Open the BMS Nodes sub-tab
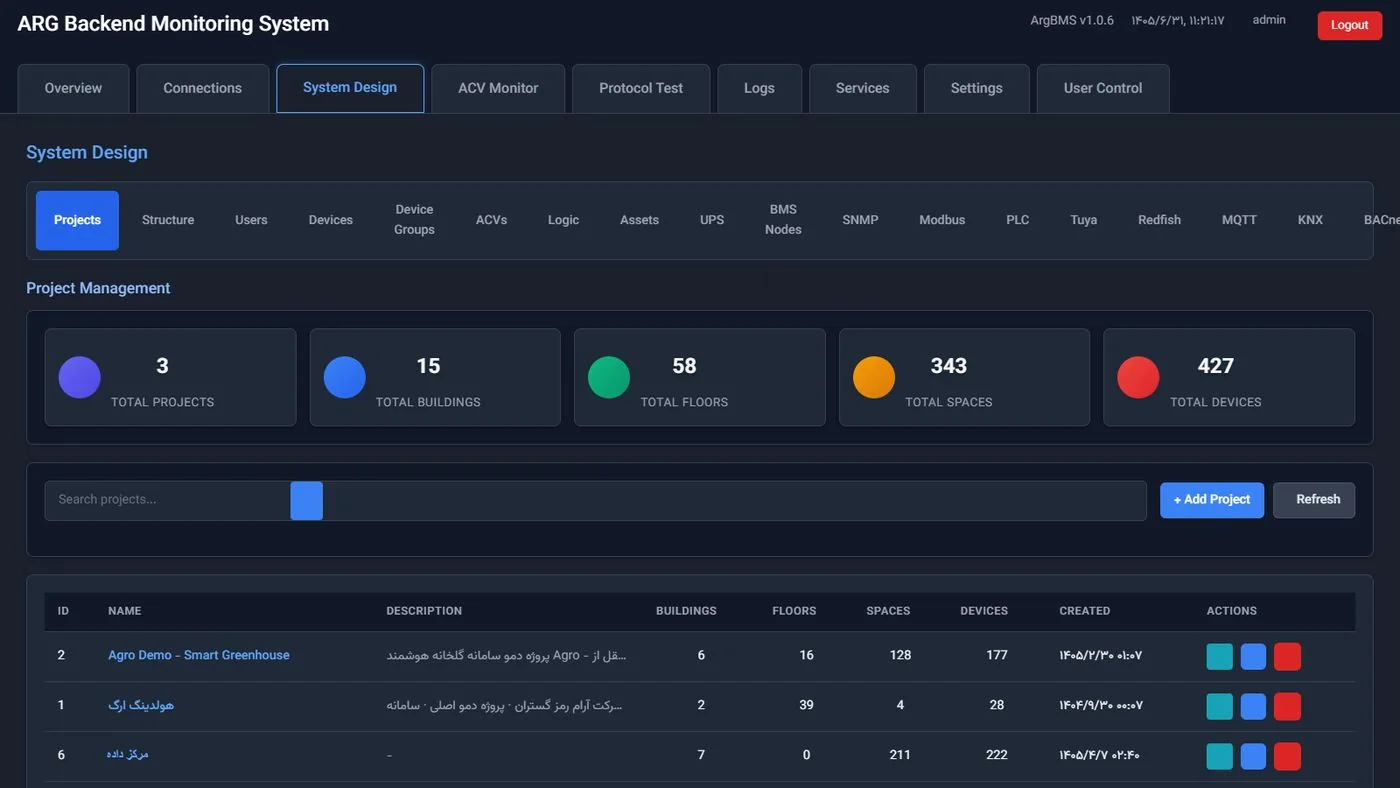 click(x=783, y=220)
